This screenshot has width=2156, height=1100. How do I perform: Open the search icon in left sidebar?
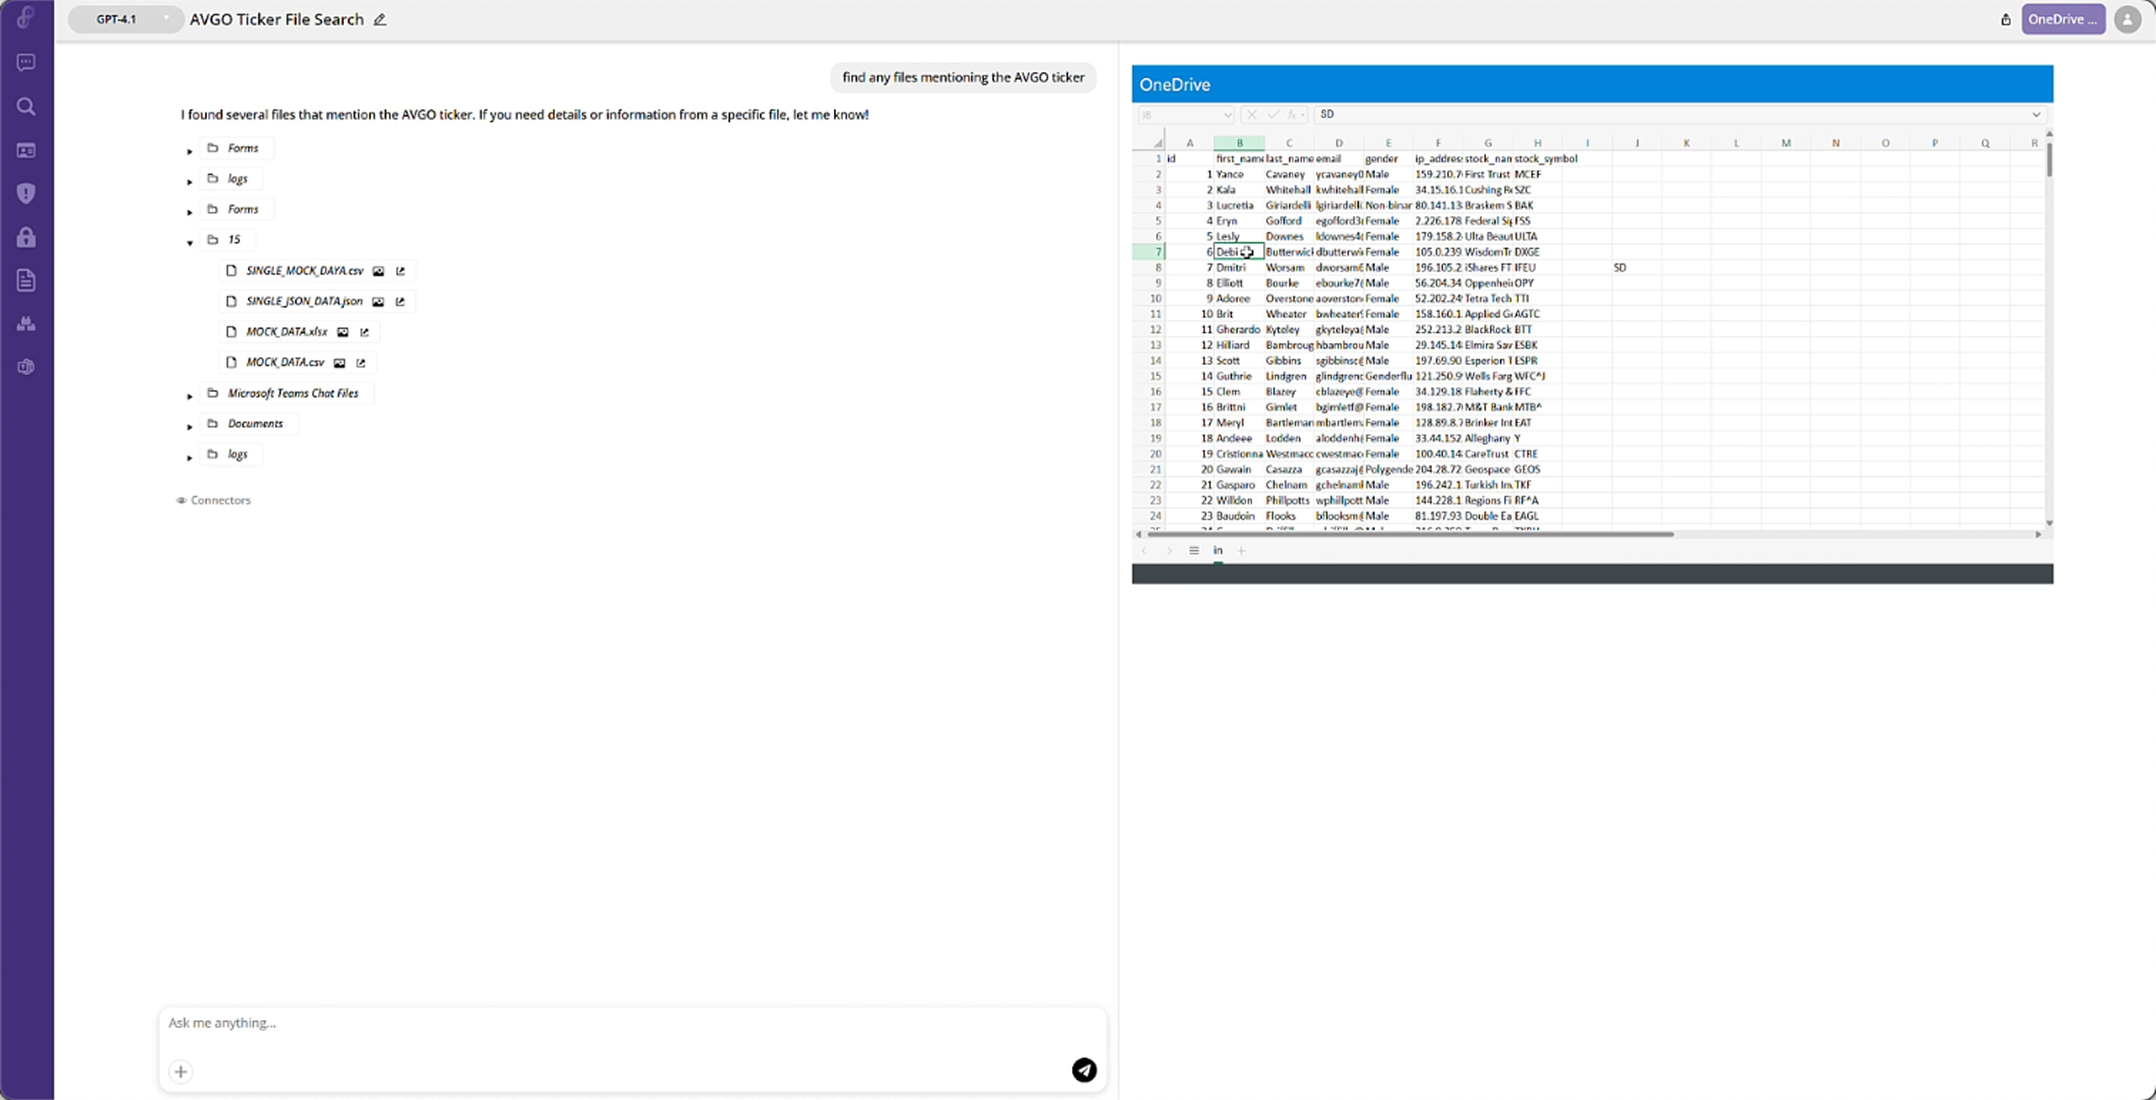coord(26,106)
